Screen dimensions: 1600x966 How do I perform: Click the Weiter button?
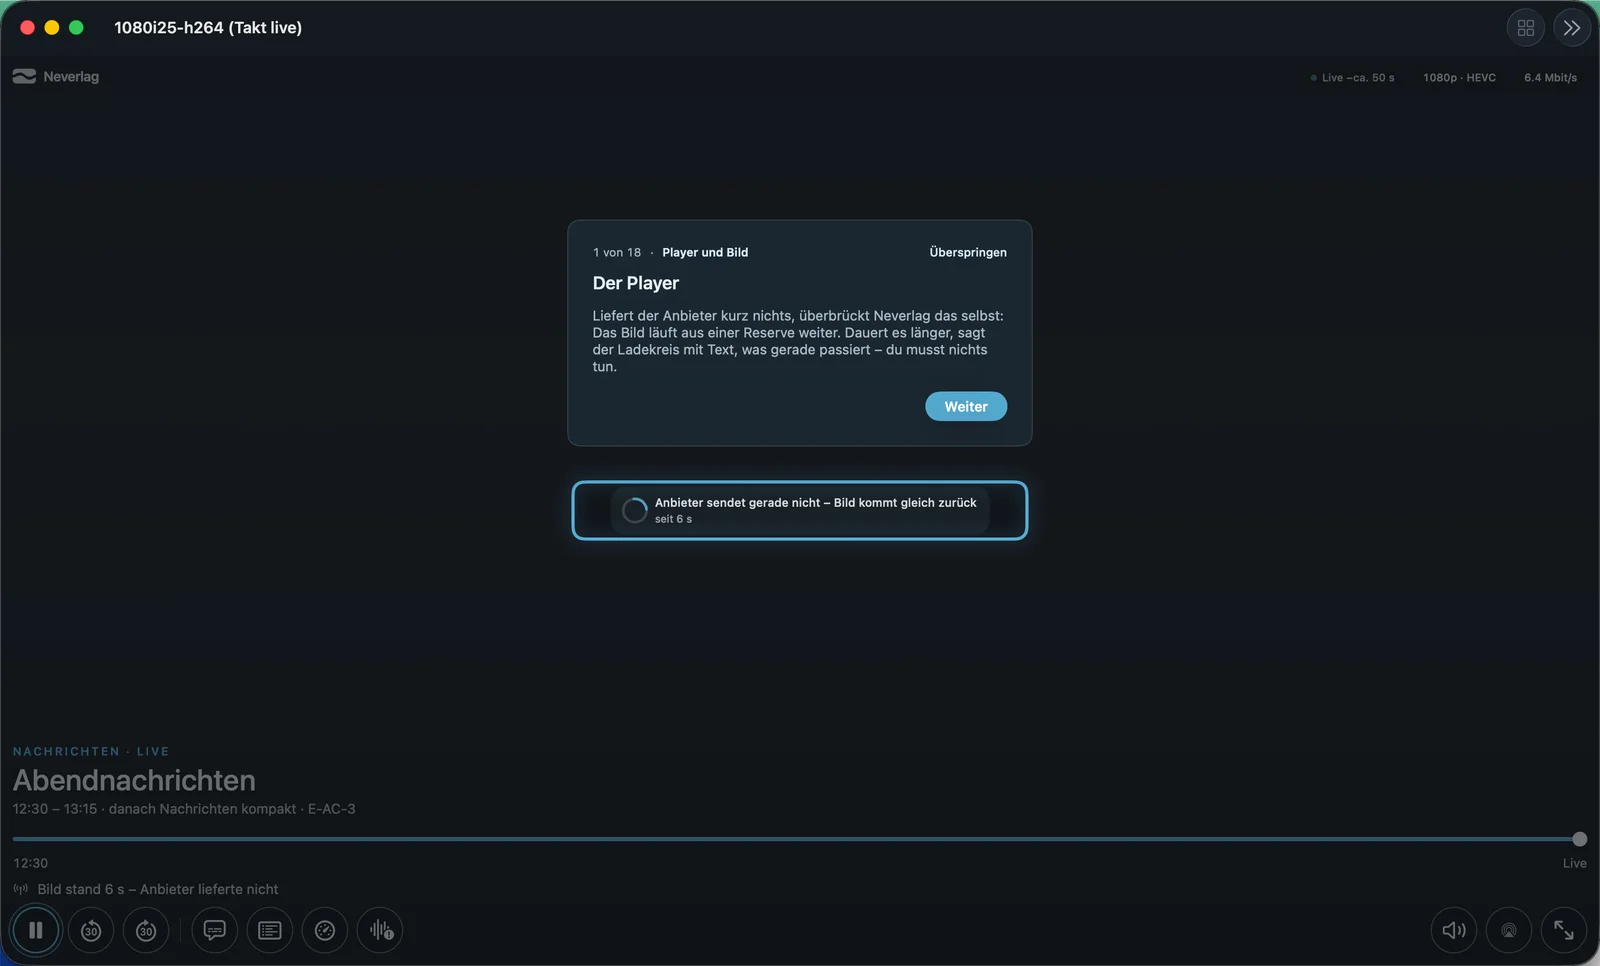966,406
